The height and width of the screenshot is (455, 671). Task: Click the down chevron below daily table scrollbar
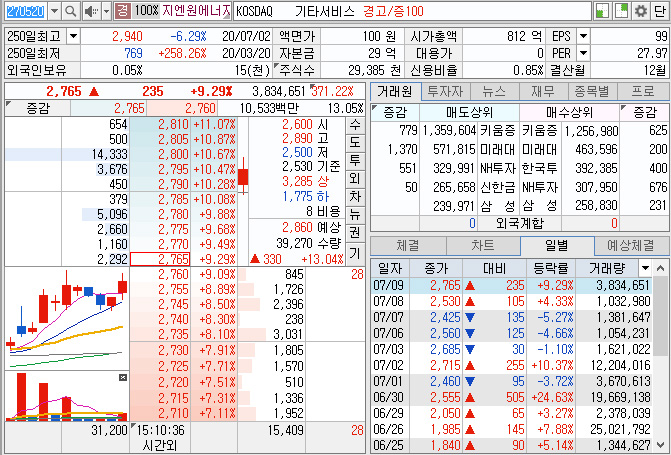tap(660, 445)
